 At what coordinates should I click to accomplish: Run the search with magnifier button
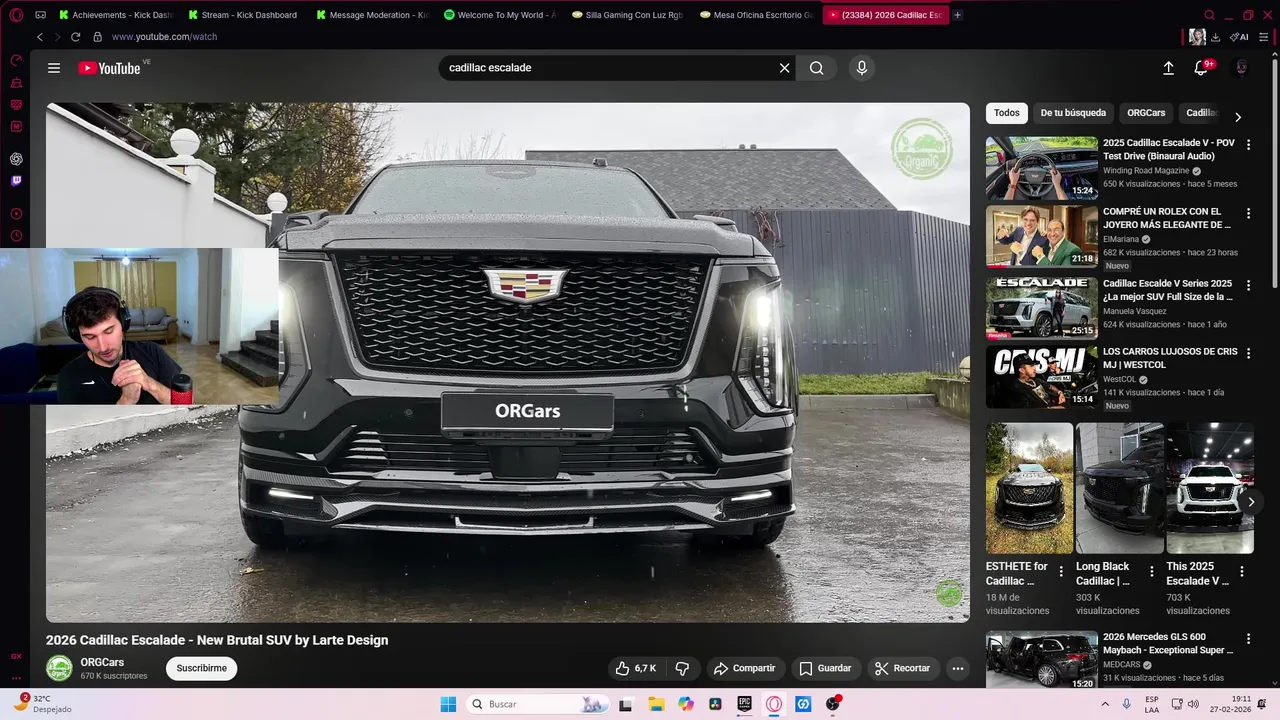click(x=817, y=68)
